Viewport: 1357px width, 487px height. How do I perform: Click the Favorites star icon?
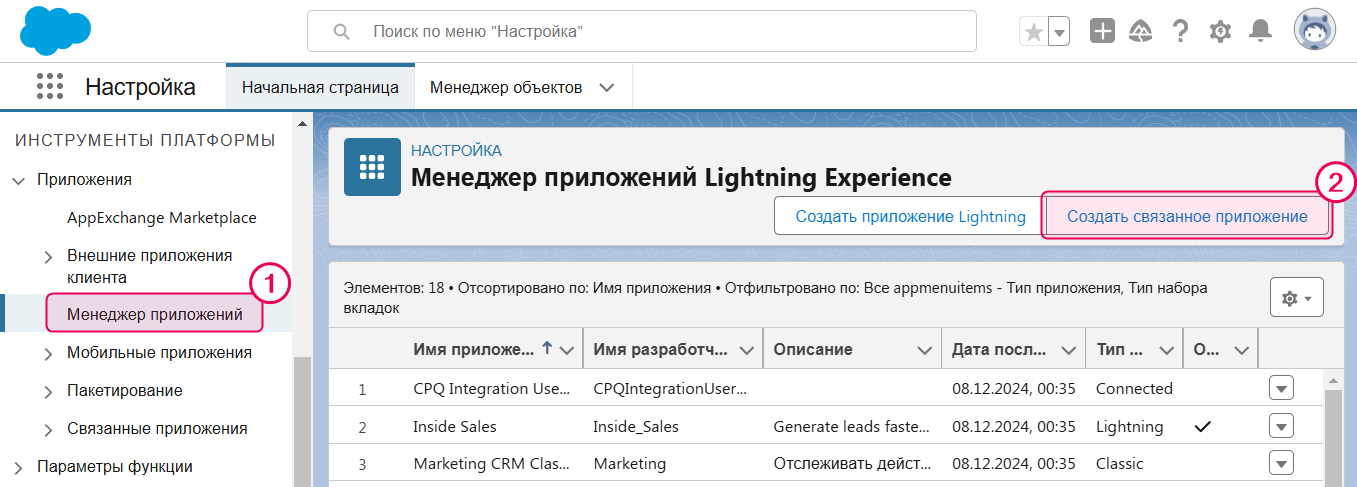pos(1034,32)
